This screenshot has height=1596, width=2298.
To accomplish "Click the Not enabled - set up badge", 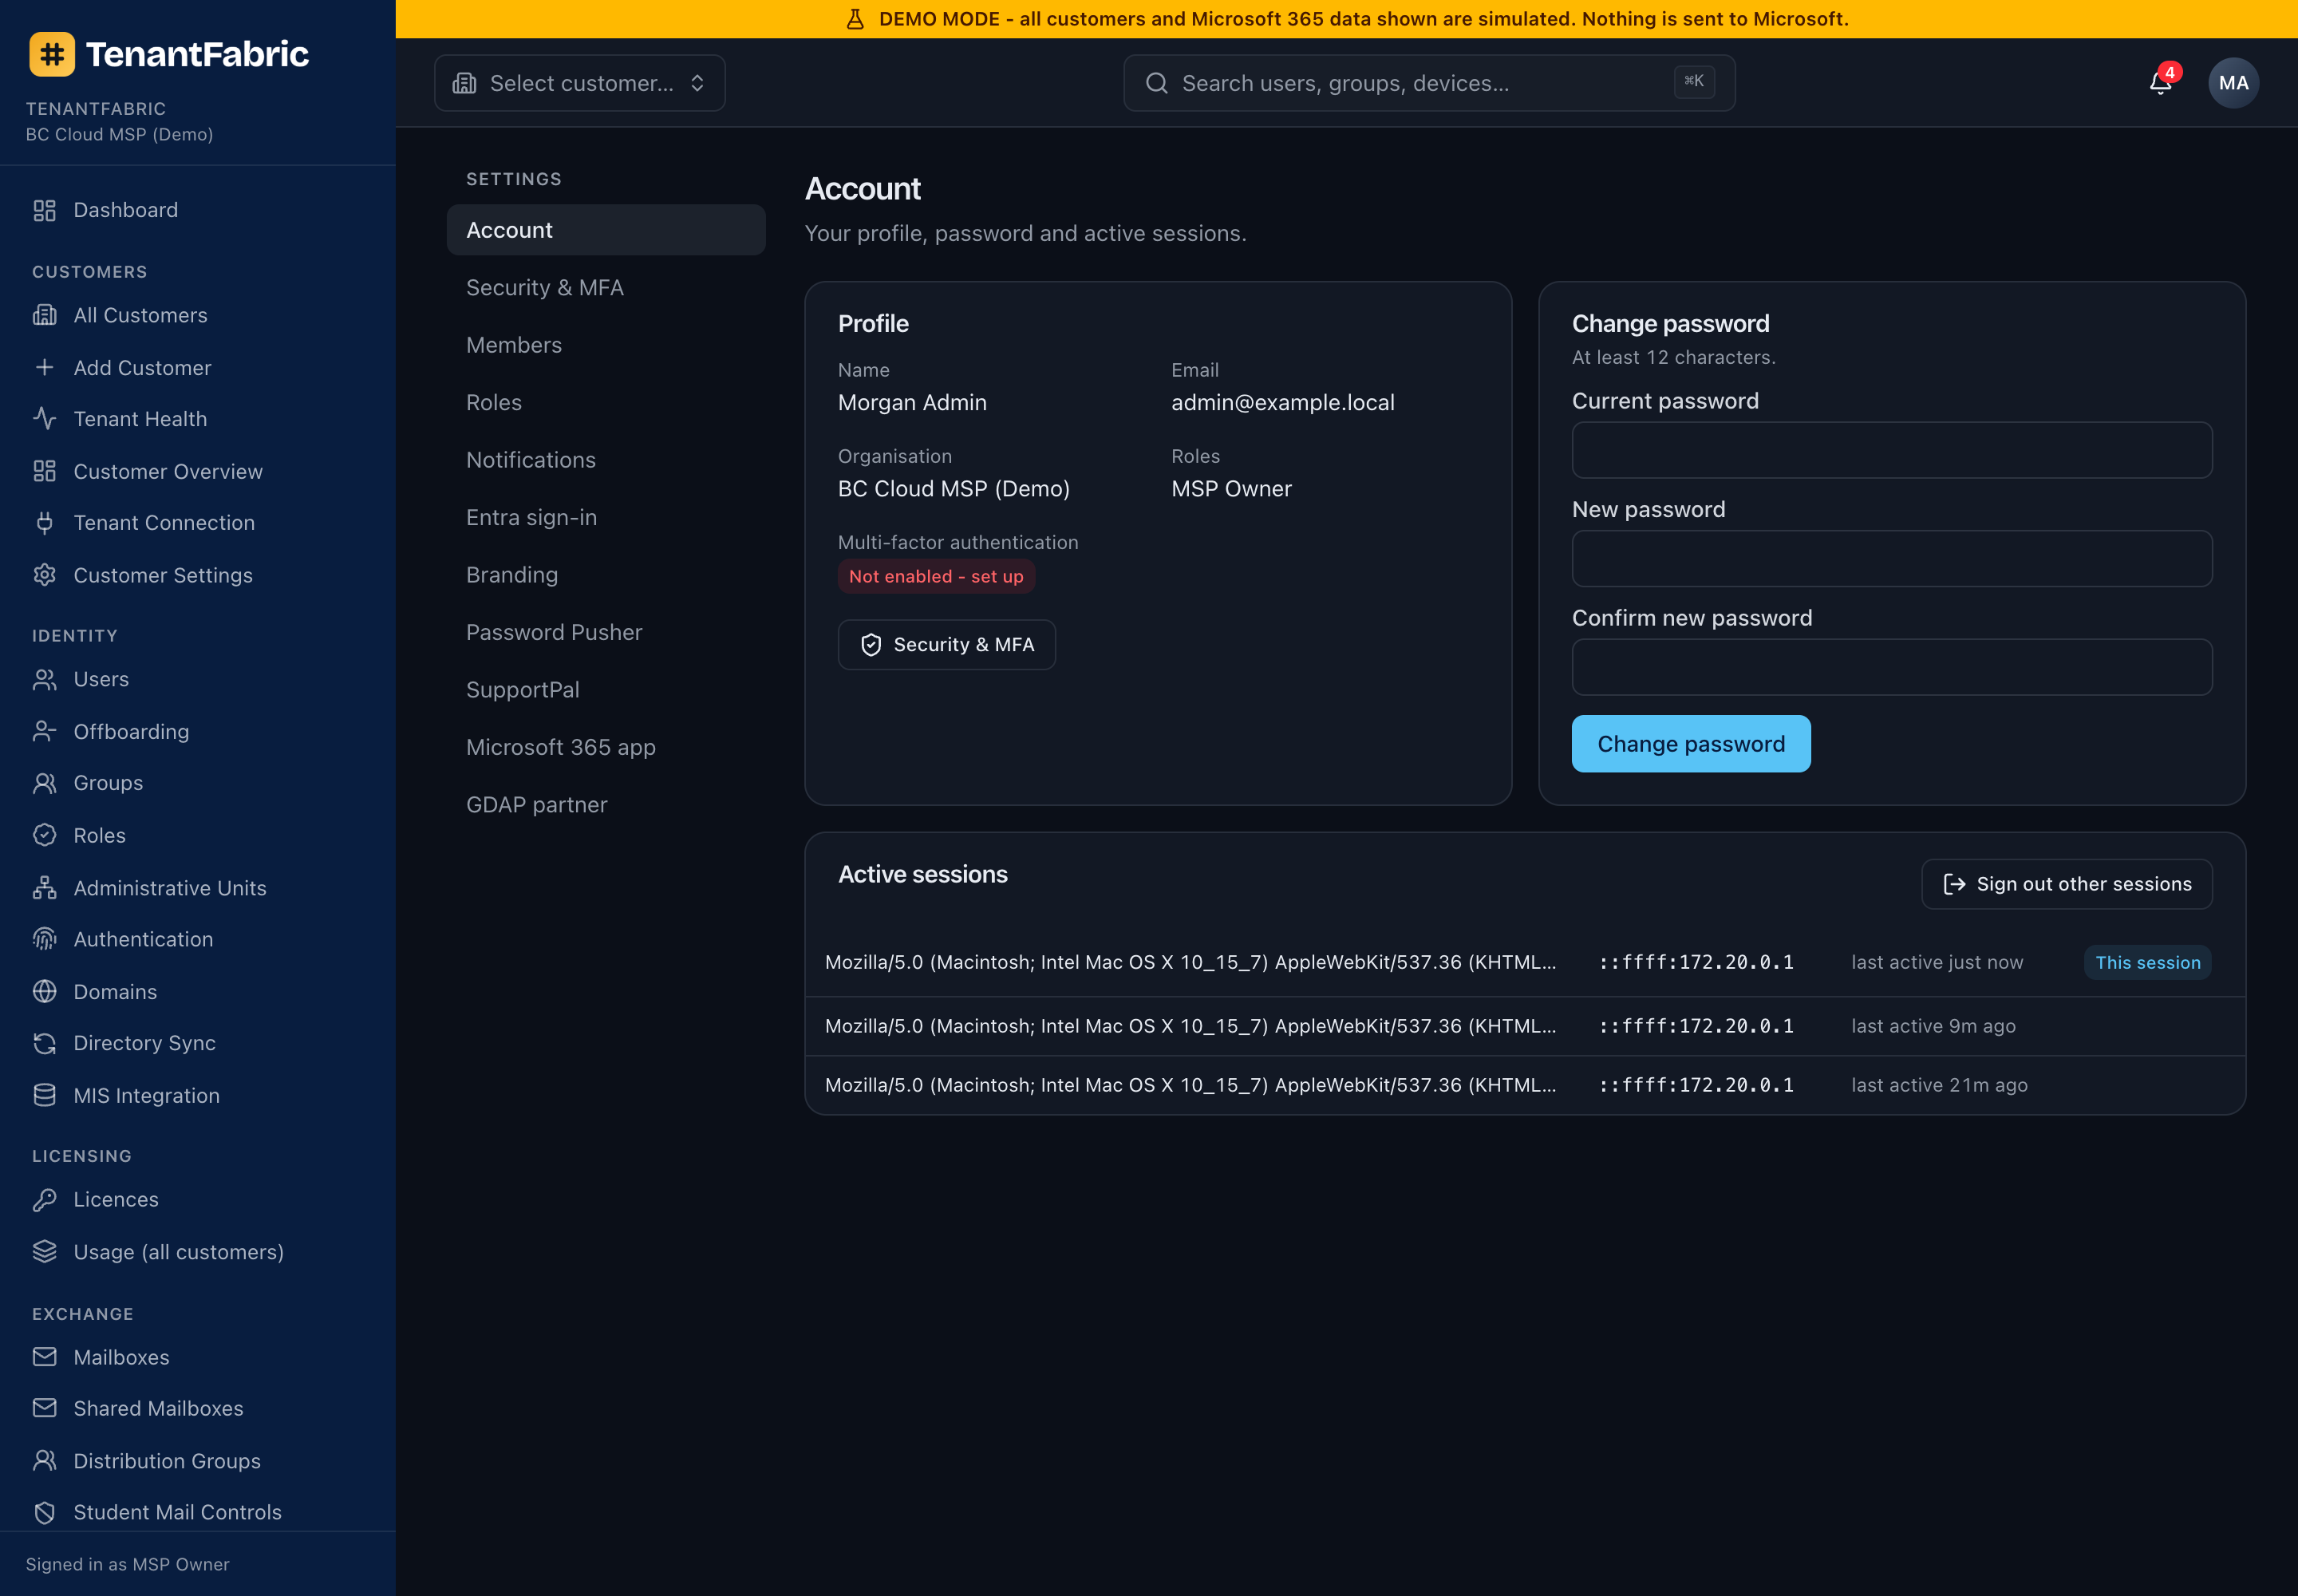I will (936, 577).
